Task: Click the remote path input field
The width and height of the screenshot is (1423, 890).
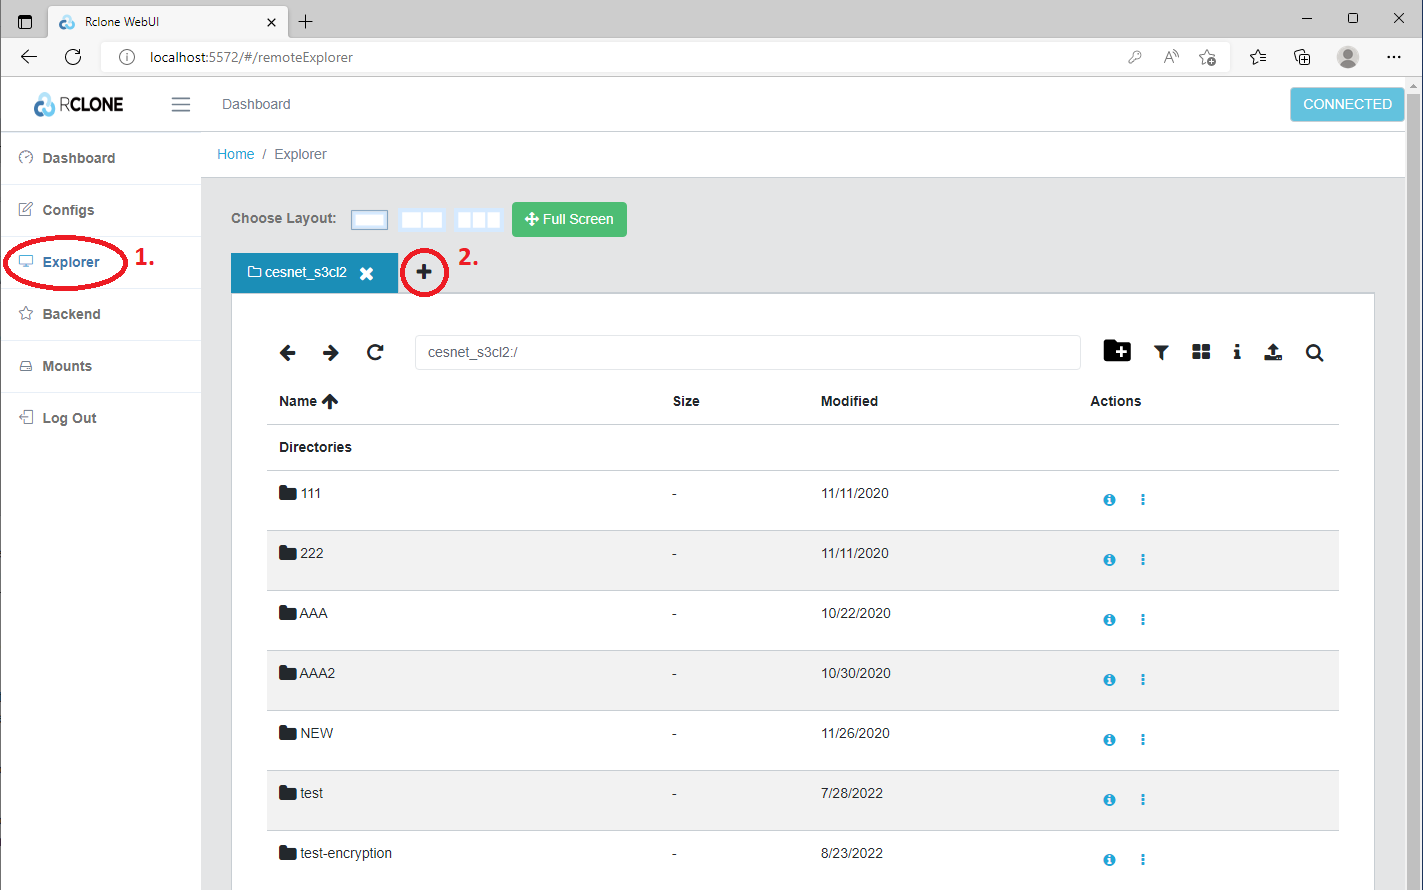Action: click(747, 352)
